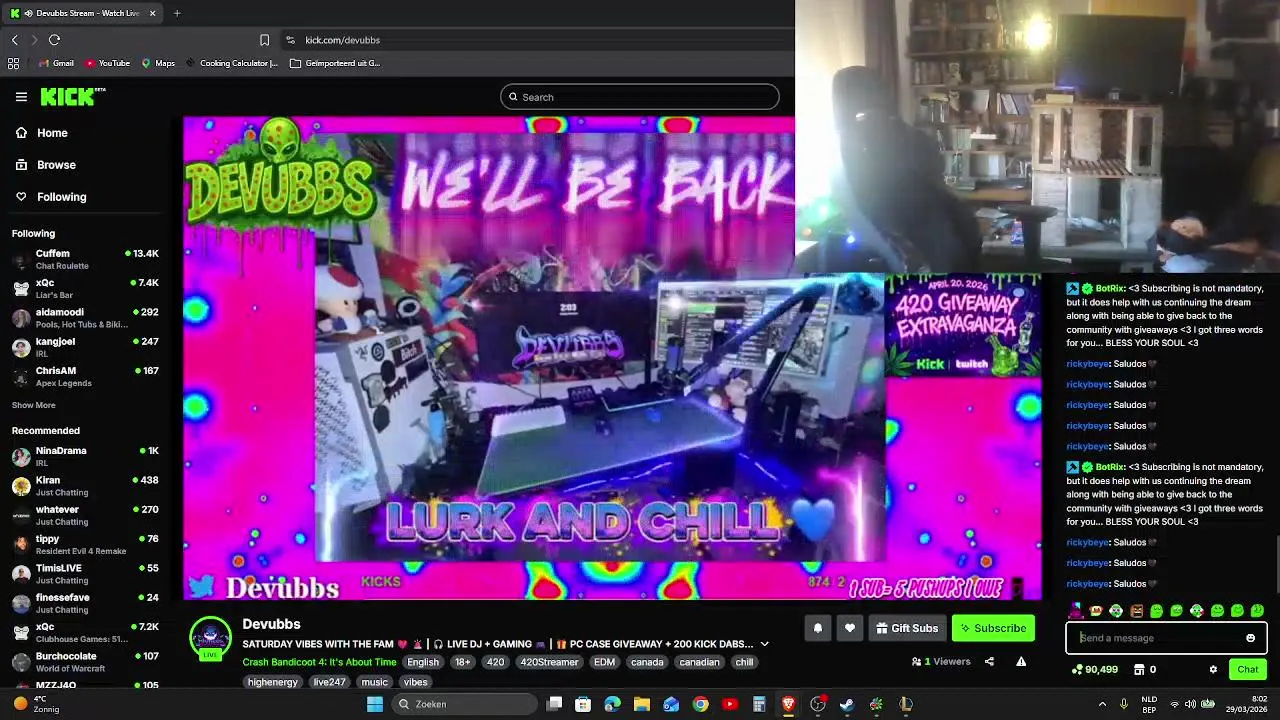Select the first purple emote in the emote row
This screenshot has width=1280, height=720.
click(x=1076, y=610)
